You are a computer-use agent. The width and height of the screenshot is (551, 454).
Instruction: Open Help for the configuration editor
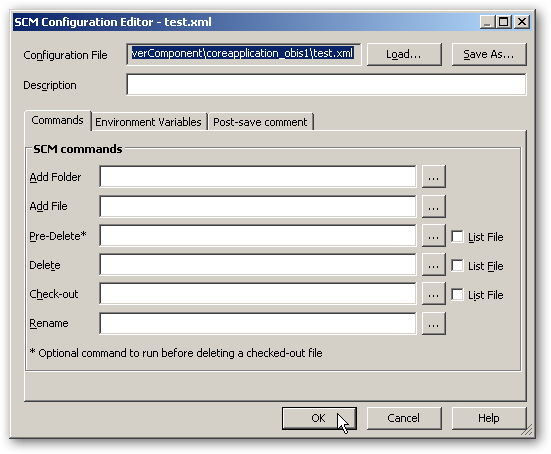(x=489, y=418)
